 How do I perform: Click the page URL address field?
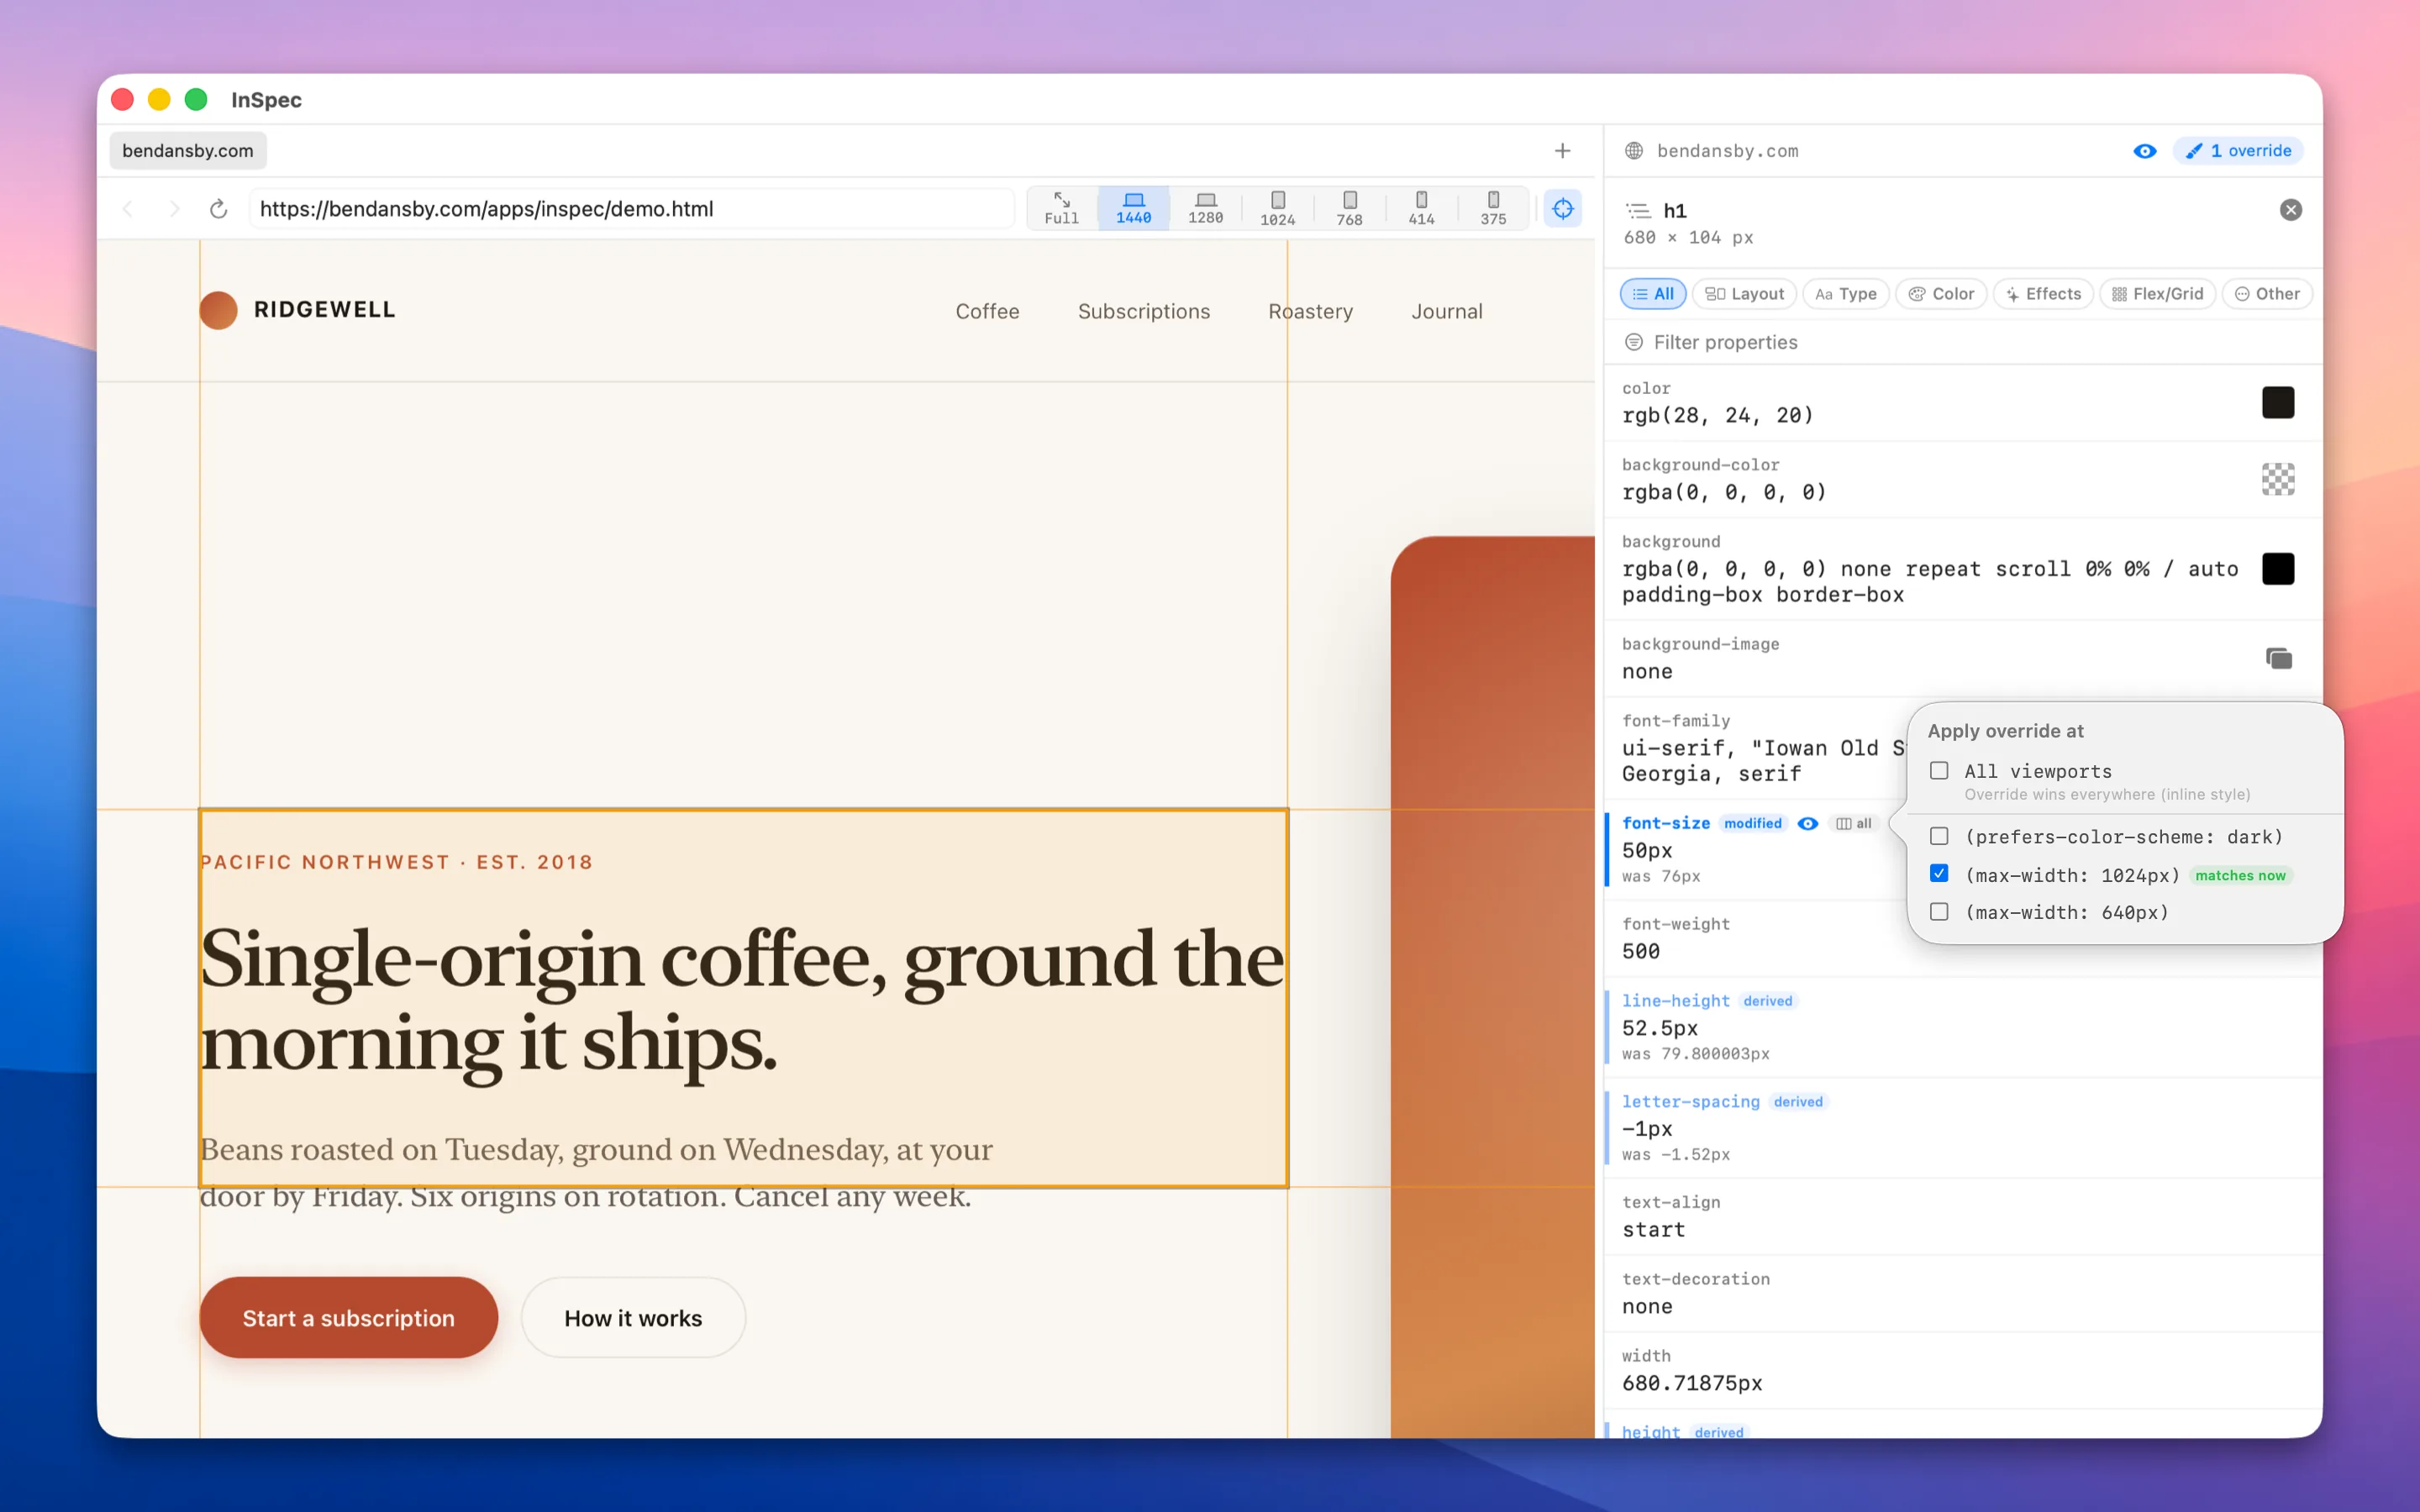coord(632,209)
